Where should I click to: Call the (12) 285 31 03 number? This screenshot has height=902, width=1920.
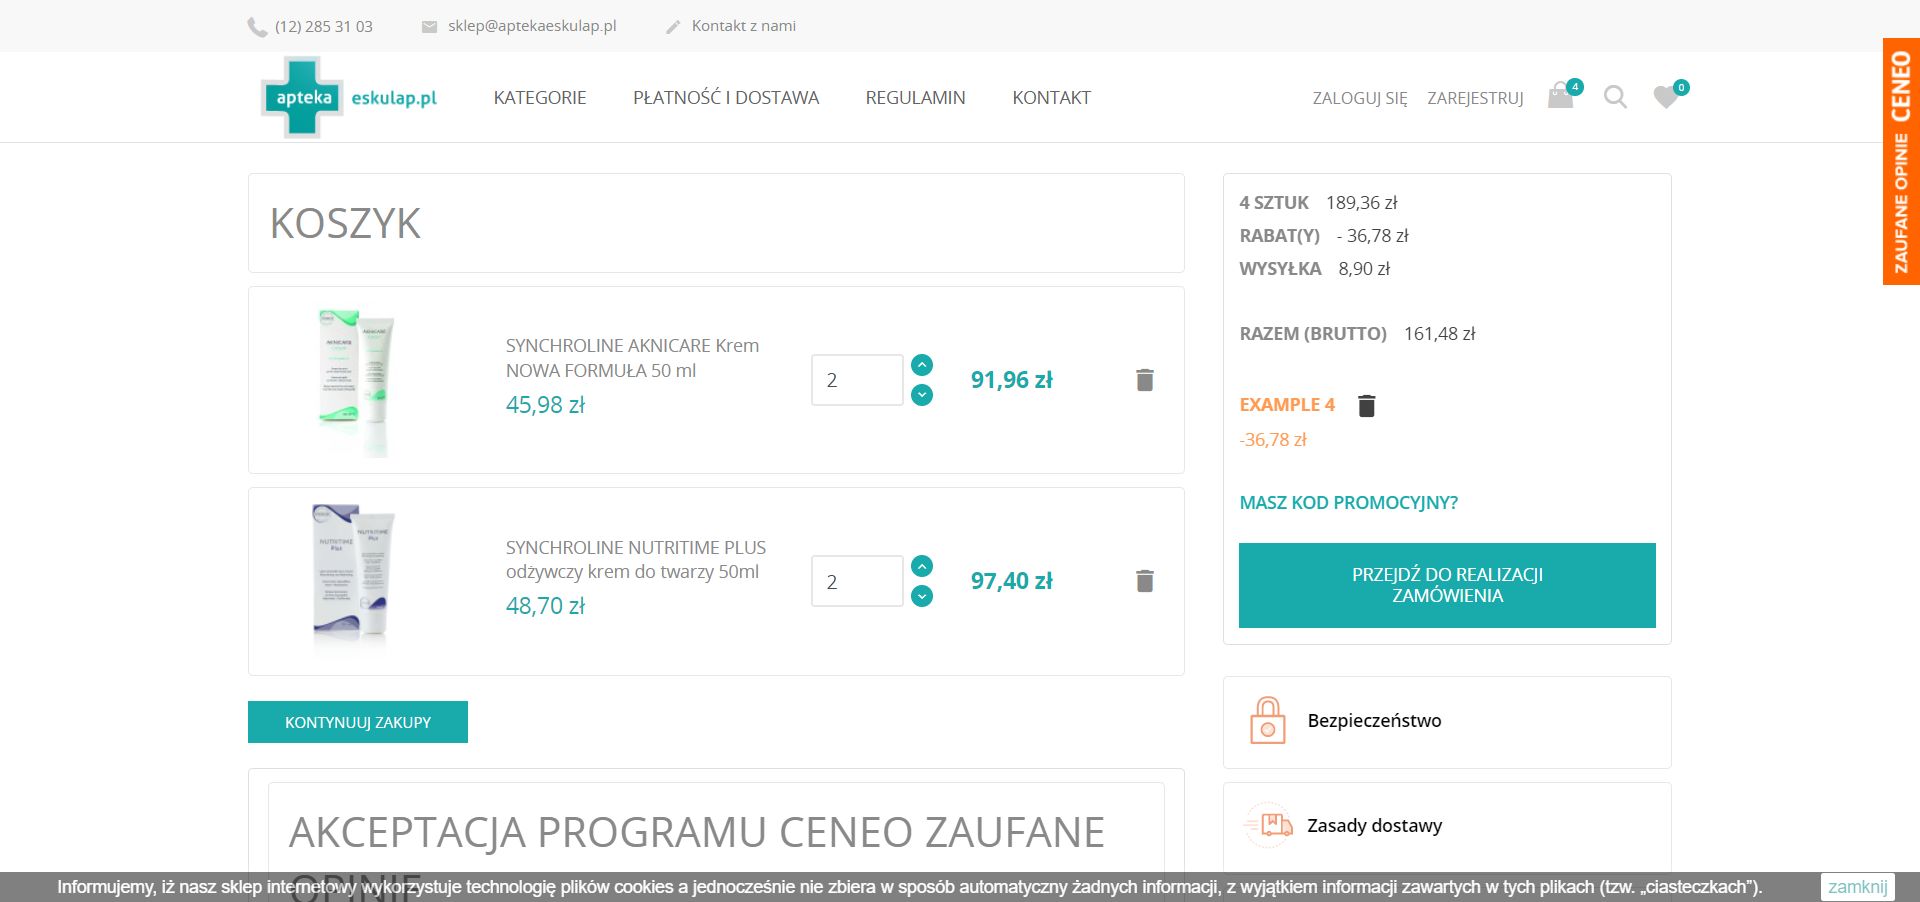324,27
